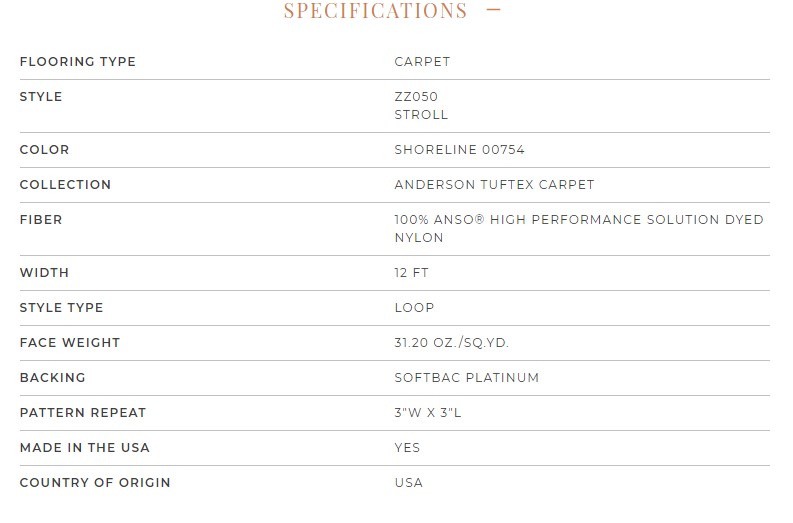Viewport: 793px width, 523px height.
Task: Collapse the Specifications section minus icon
Action: (493, 9)
